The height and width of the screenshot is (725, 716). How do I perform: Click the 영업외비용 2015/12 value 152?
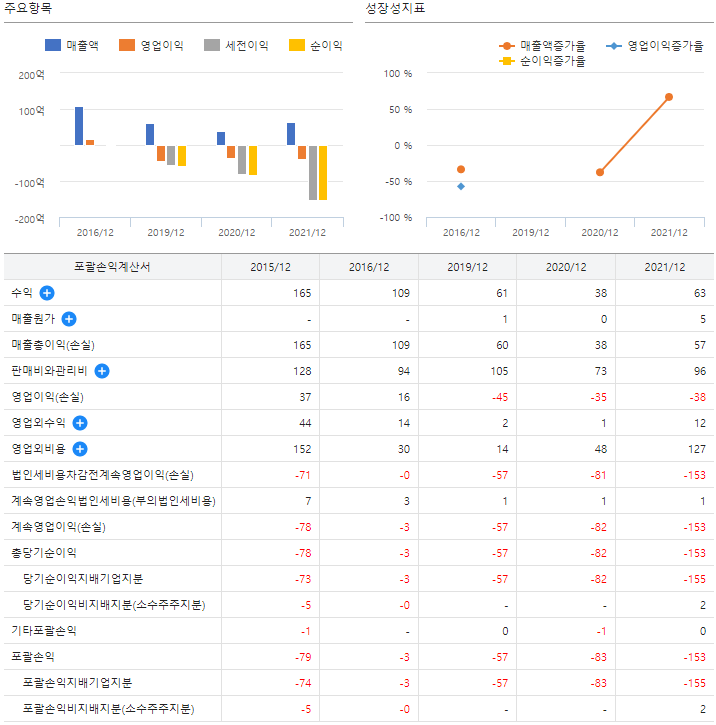(302, 449)
